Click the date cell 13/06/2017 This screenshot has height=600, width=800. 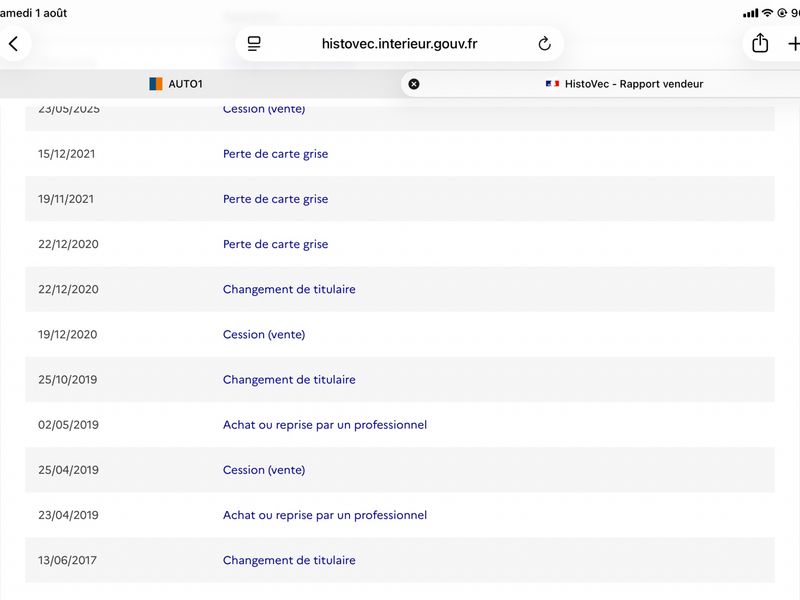[67, 560]
